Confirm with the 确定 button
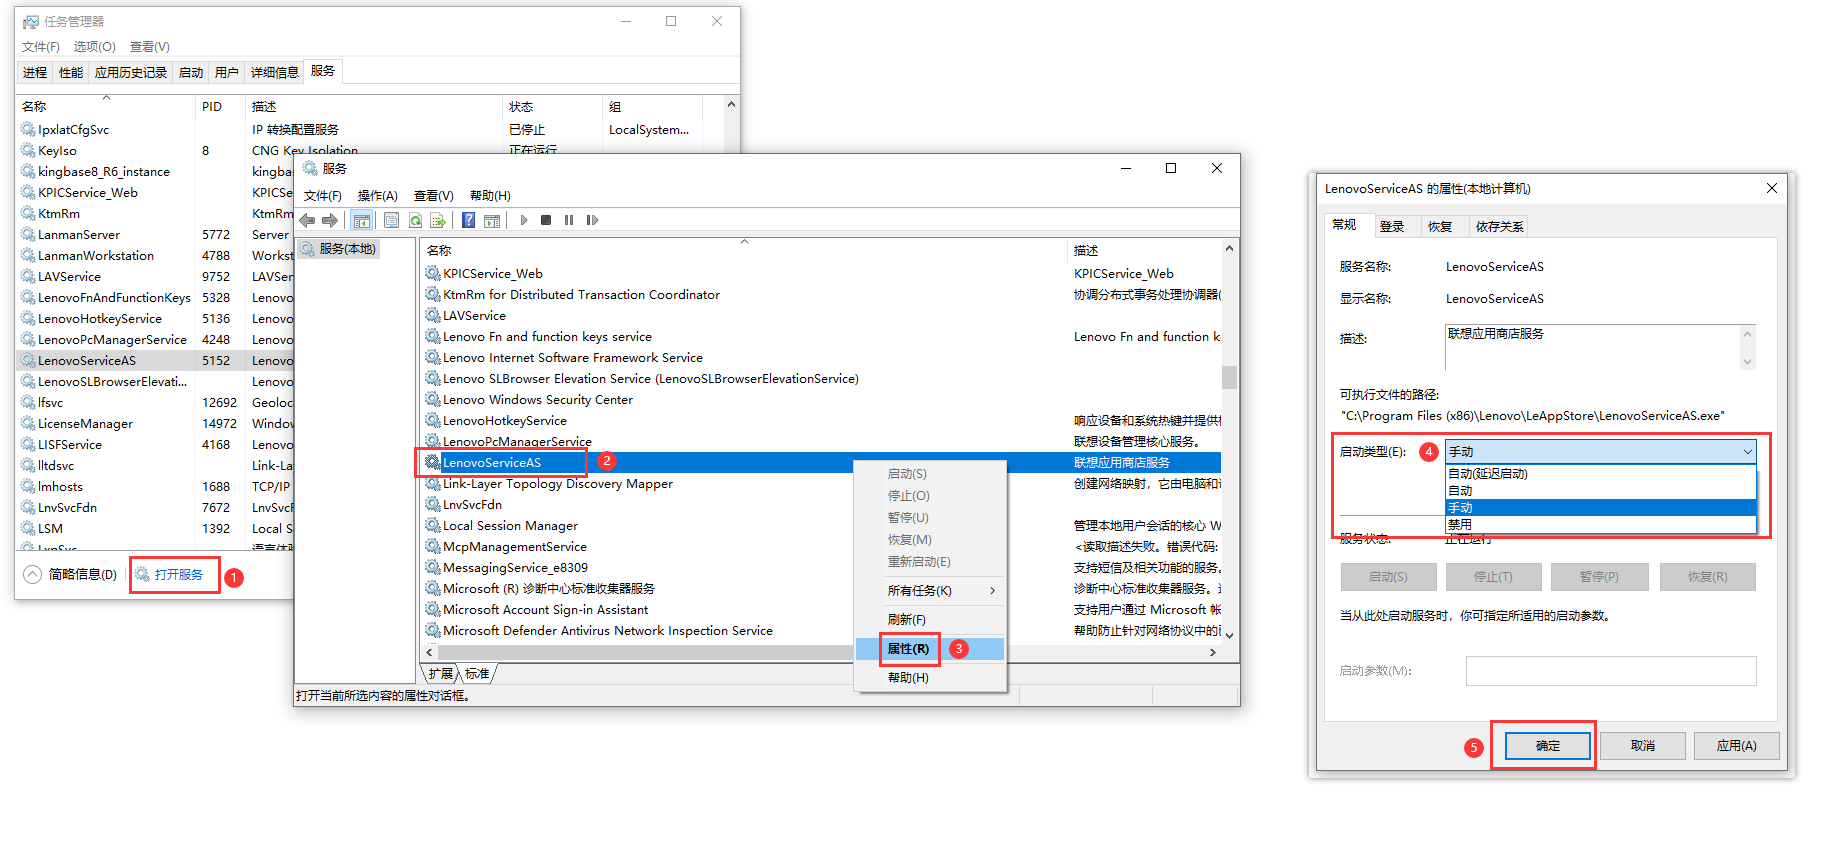 (1548, 746)
